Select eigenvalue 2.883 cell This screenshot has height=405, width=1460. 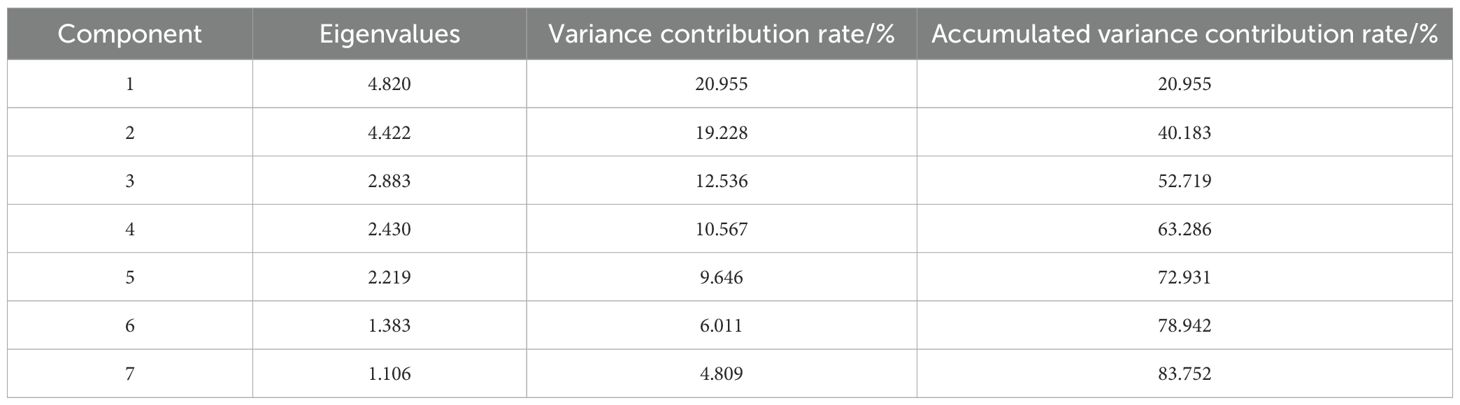(x=389, y=180)
